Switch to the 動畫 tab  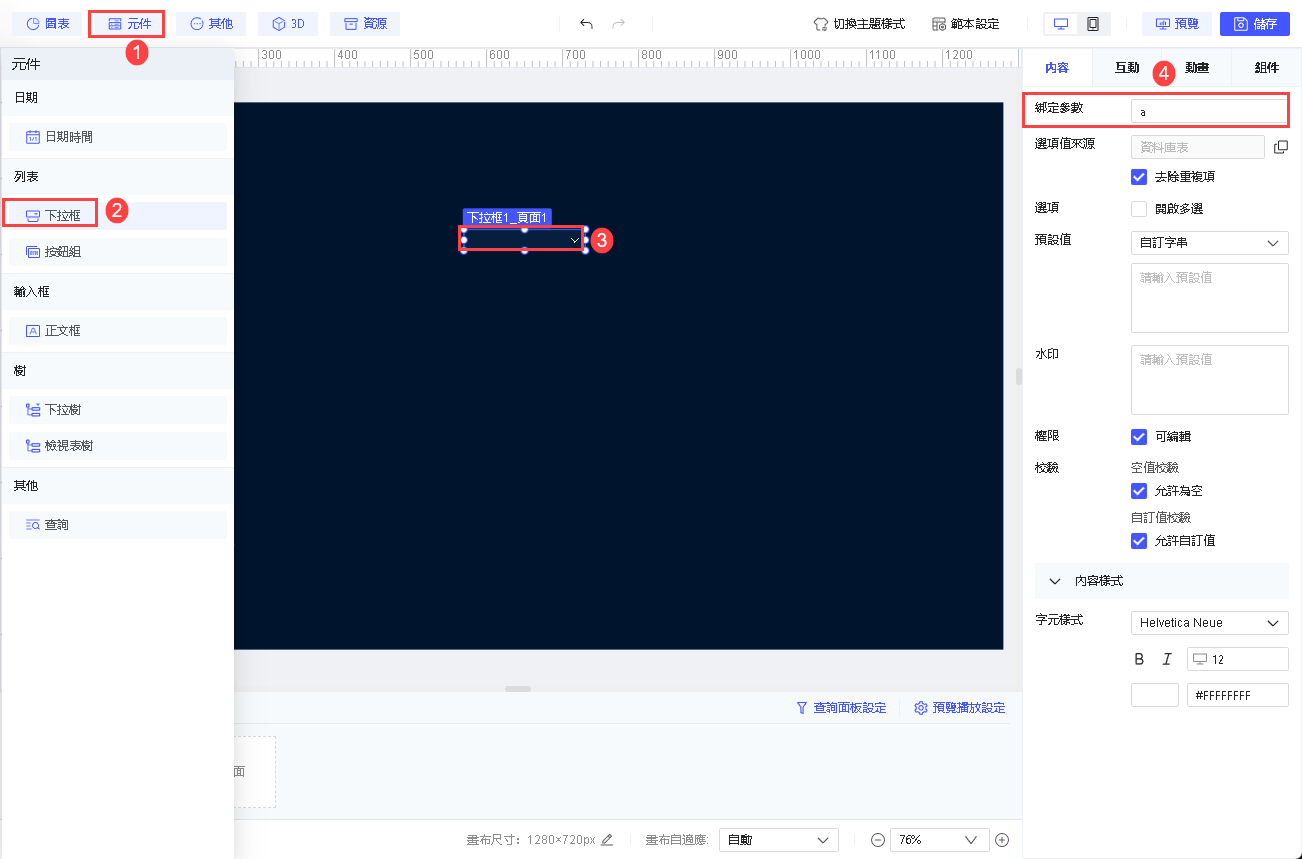coord(1196,68)
